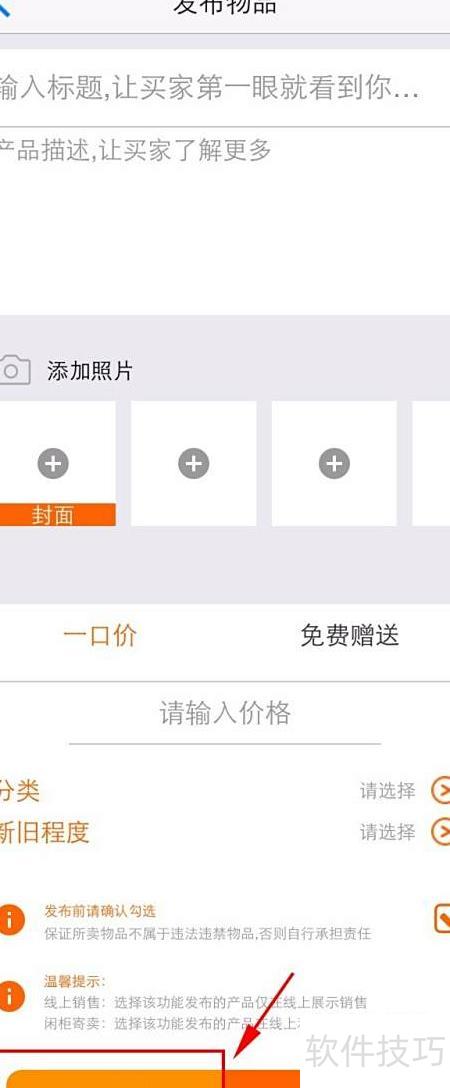450x1088 pixels.
Task: Tap the partially visible fourth photo slot
Action: 431,464
